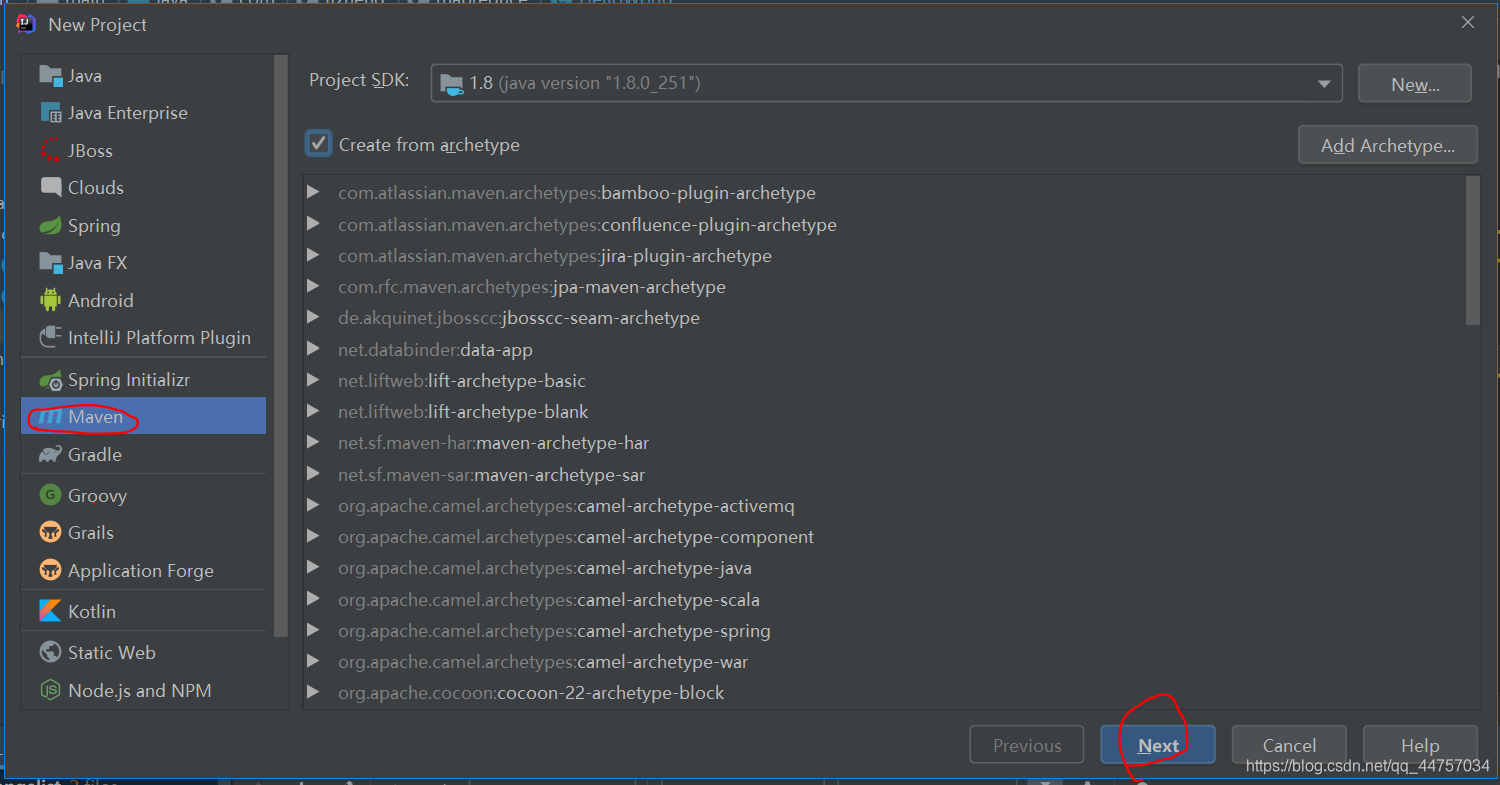Select camel-archetype-activemq archetype
Viewport: 1500px width, 785px height.
point(566,505)
